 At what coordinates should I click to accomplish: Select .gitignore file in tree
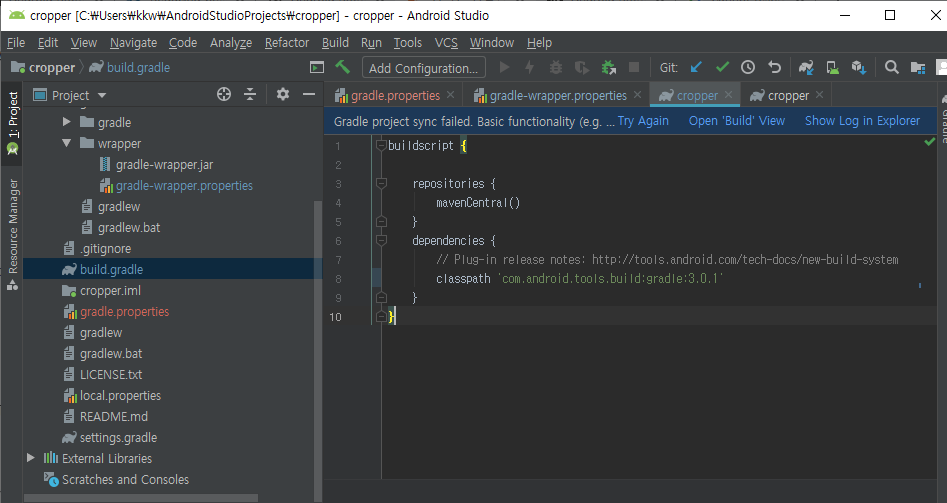(x=106, y=248)
